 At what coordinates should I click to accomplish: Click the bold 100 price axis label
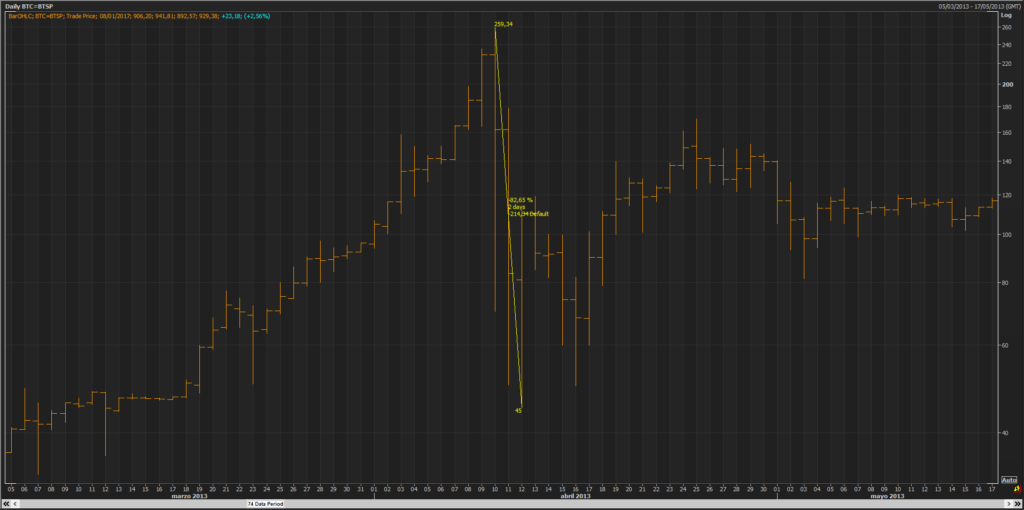[1006, 234]
